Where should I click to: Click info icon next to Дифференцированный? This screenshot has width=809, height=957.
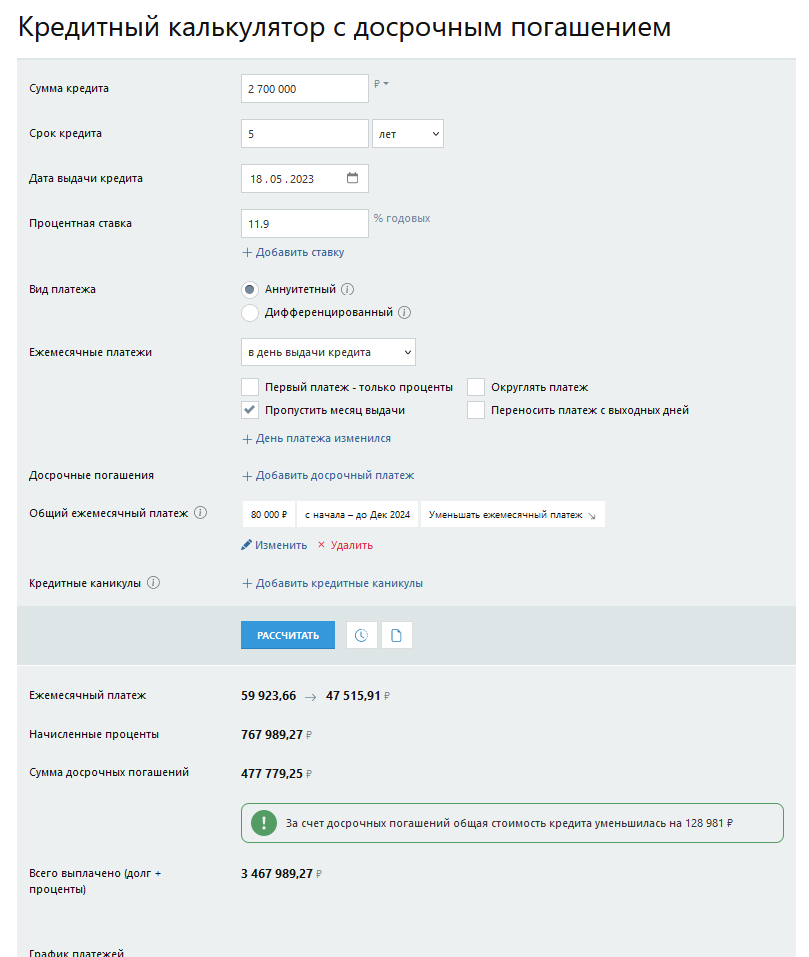pyautogui.click(x=405, y=312)
